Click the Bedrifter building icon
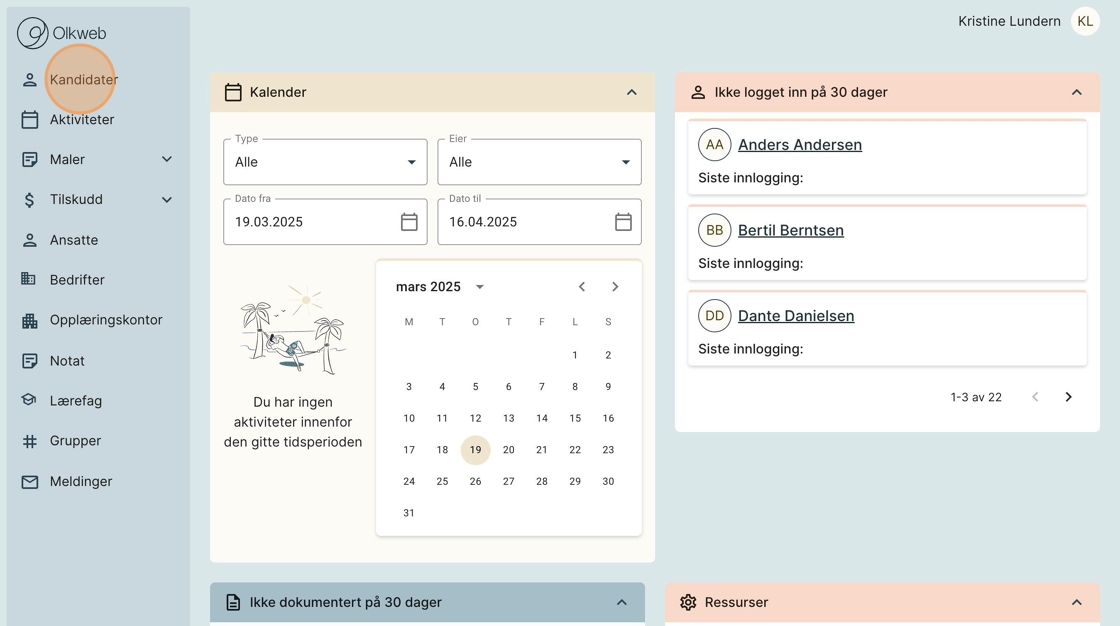This screenshot has height=626, width=1120. click(x=29, y=279)
